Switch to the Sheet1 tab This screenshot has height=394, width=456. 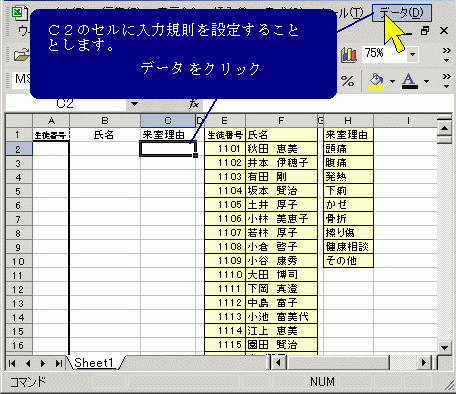click(x=94, y=363)
